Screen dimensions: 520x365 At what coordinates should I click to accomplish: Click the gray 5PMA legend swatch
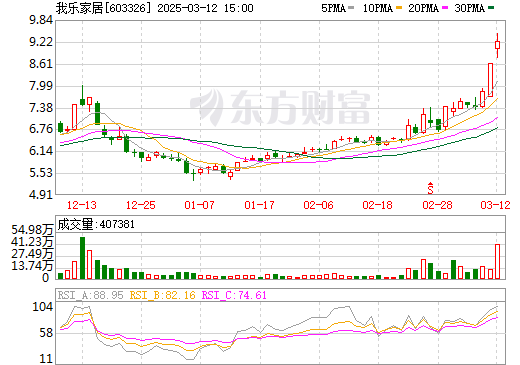351,7
